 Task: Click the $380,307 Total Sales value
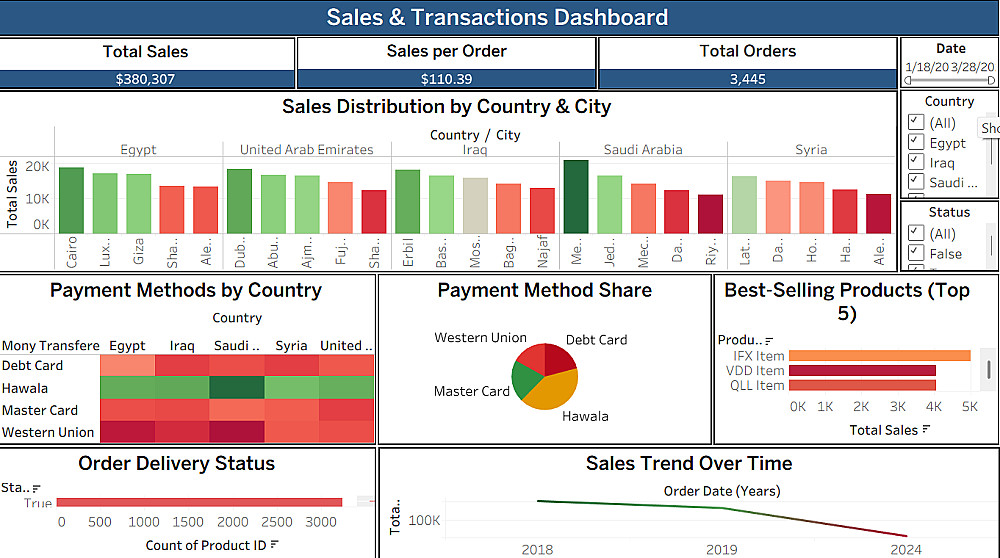145,79
